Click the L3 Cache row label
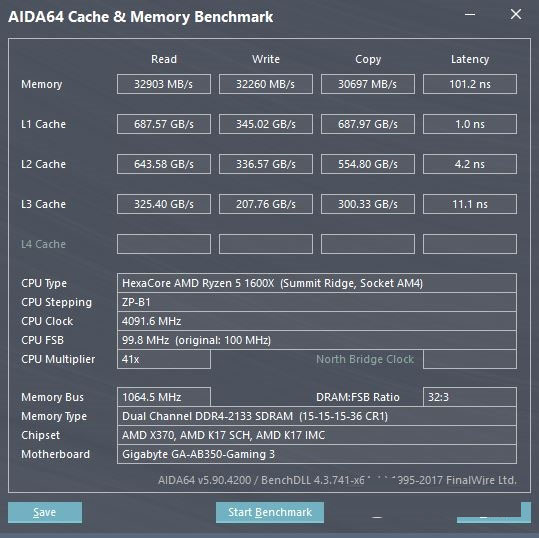This screenshot has width=539, height=538. tap(43, 204)
